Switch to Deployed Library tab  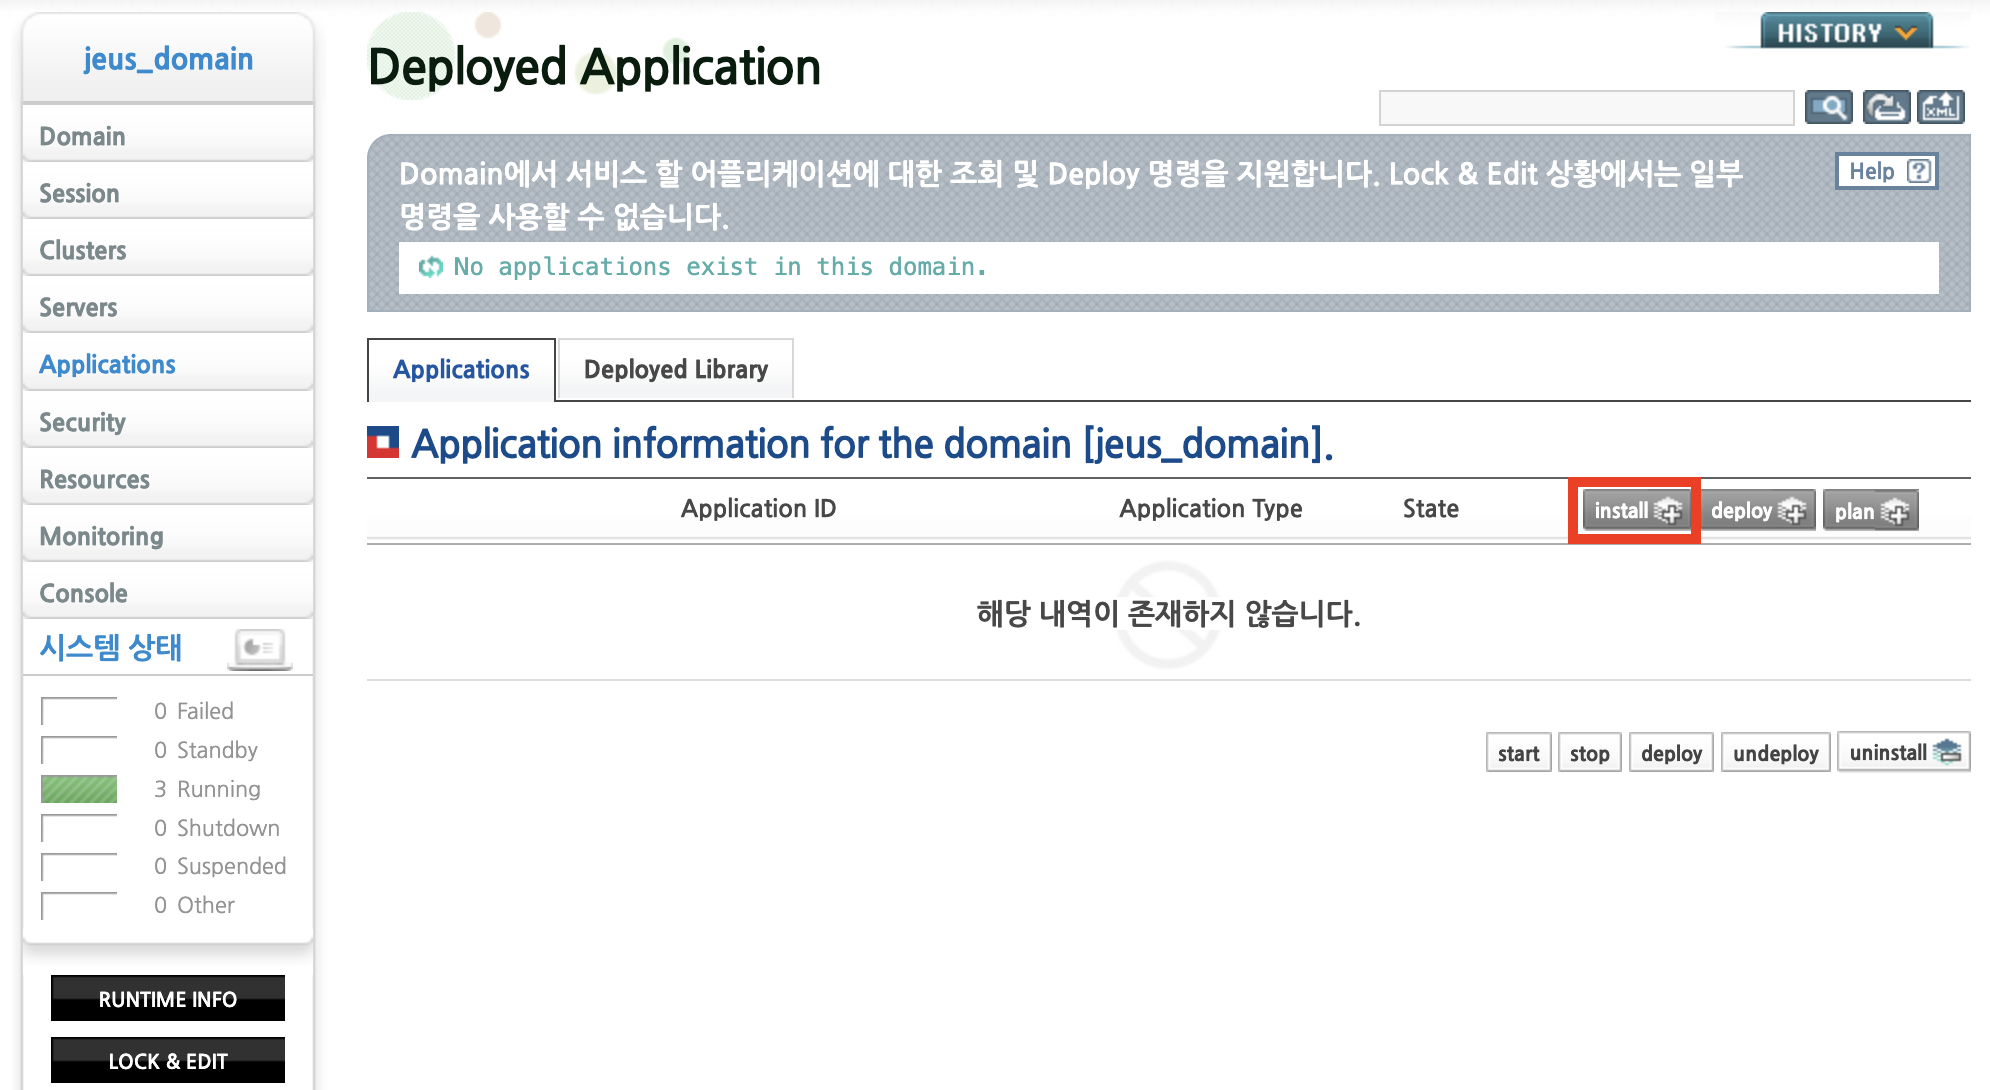[675, 370]
